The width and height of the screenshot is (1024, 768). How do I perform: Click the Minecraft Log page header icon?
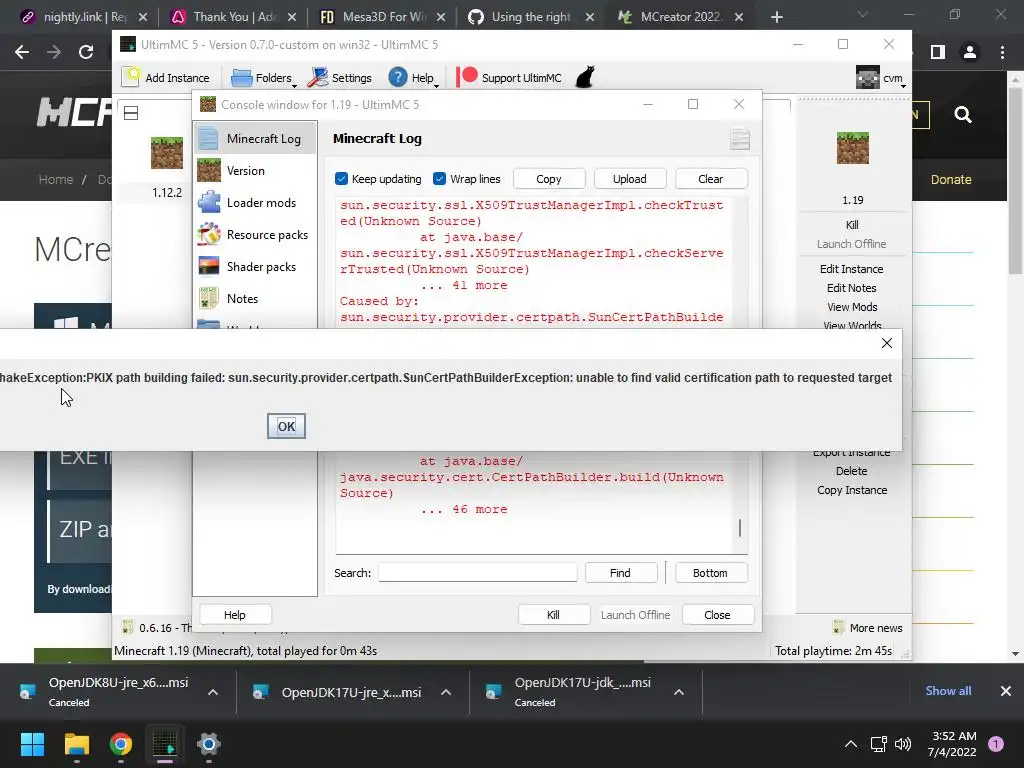740,138
